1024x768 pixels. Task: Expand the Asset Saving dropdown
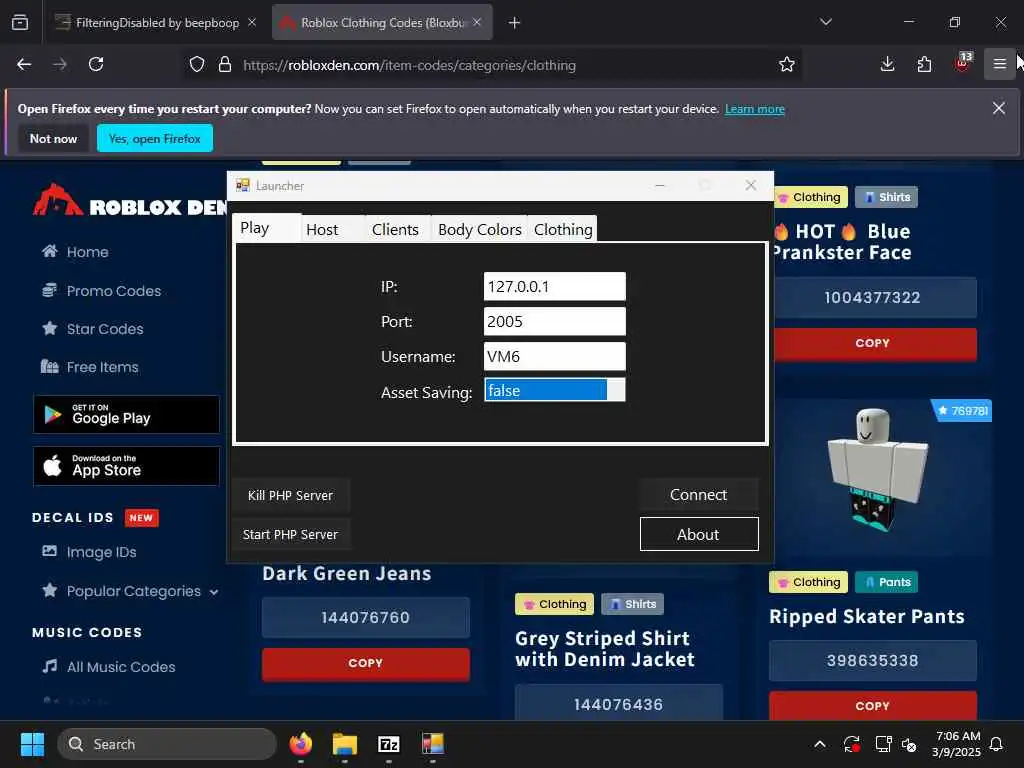pyautogui.click(x=554, y=391)
